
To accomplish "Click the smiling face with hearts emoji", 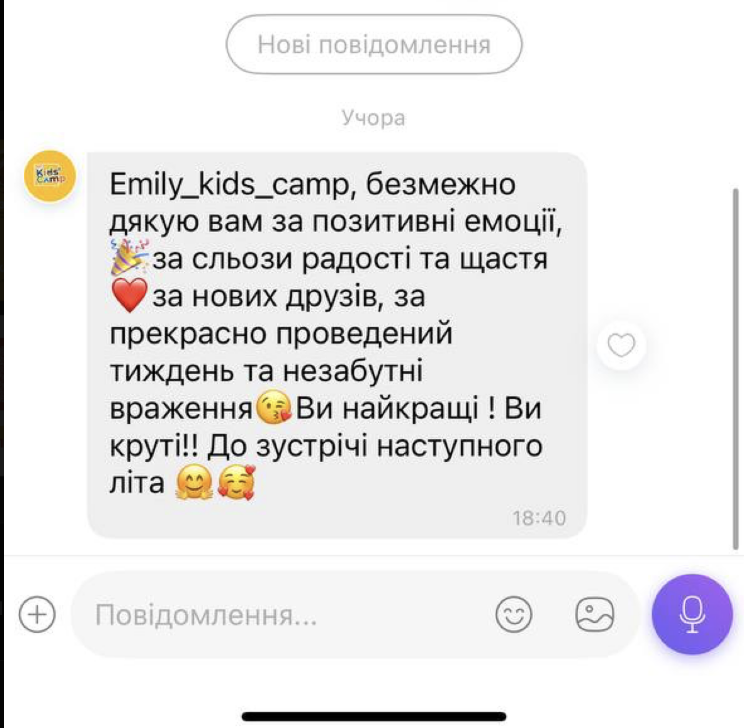I will point(237,483).
